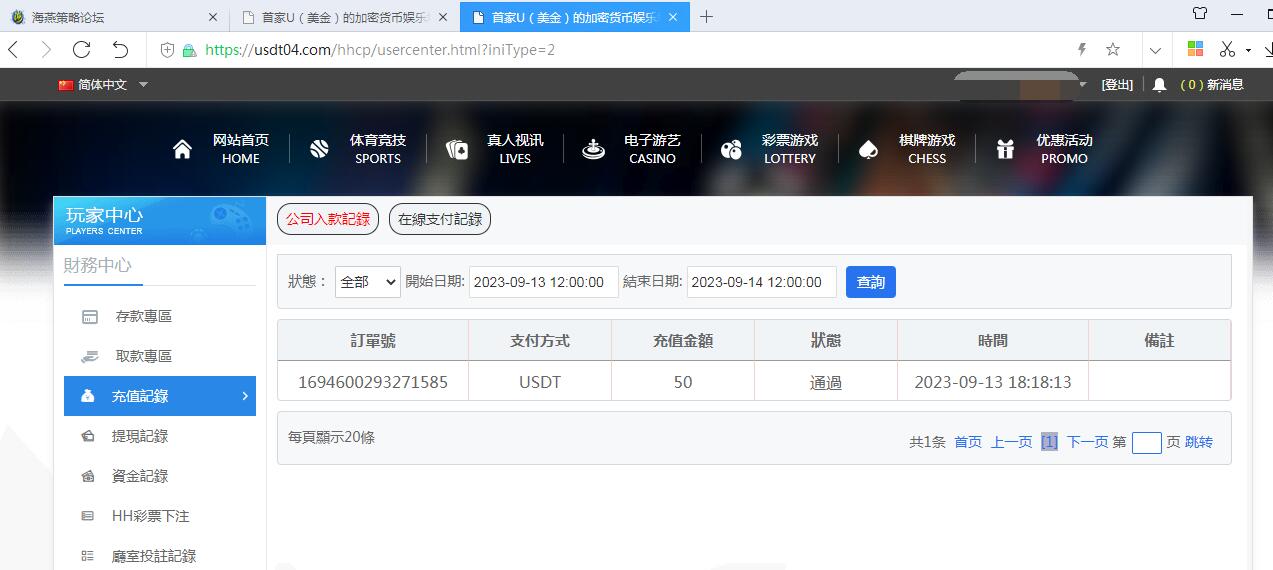Click the 開始日期 date input field
The image size is (1273, 570).
[543, 282]
